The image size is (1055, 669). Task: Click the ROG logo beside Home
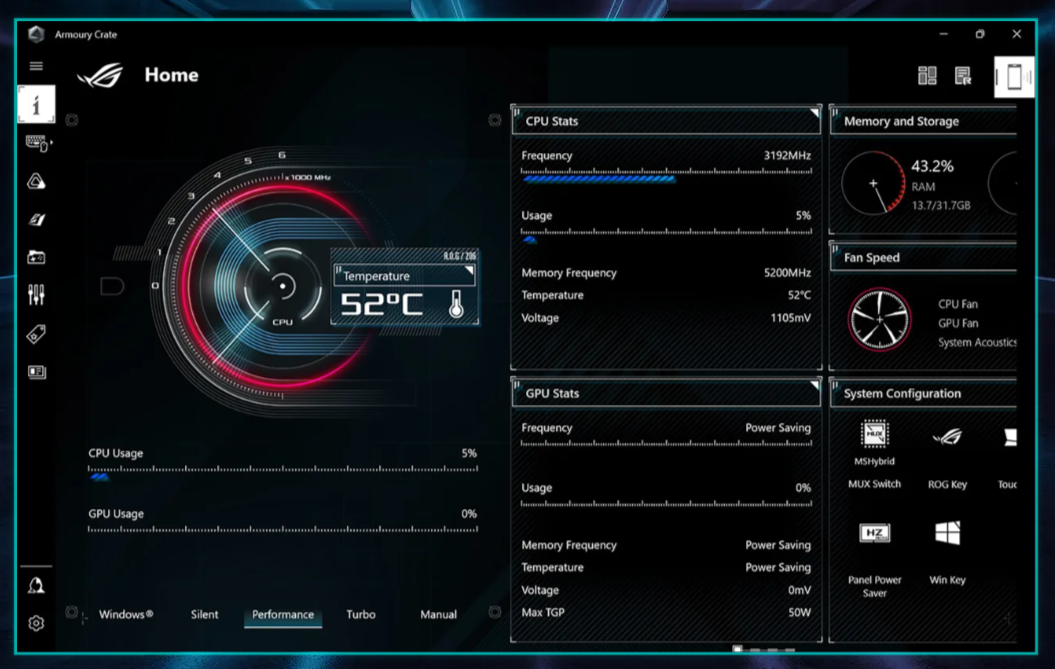click(x=101, y=75)
